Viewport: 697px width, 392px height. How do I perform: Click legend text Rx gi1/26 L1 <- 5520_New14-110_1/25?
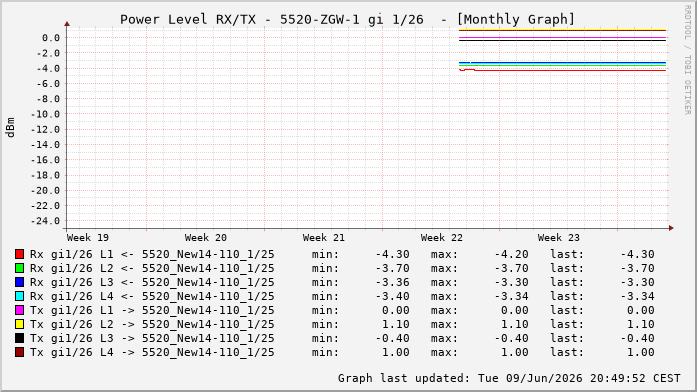click(x=152, y=254)
